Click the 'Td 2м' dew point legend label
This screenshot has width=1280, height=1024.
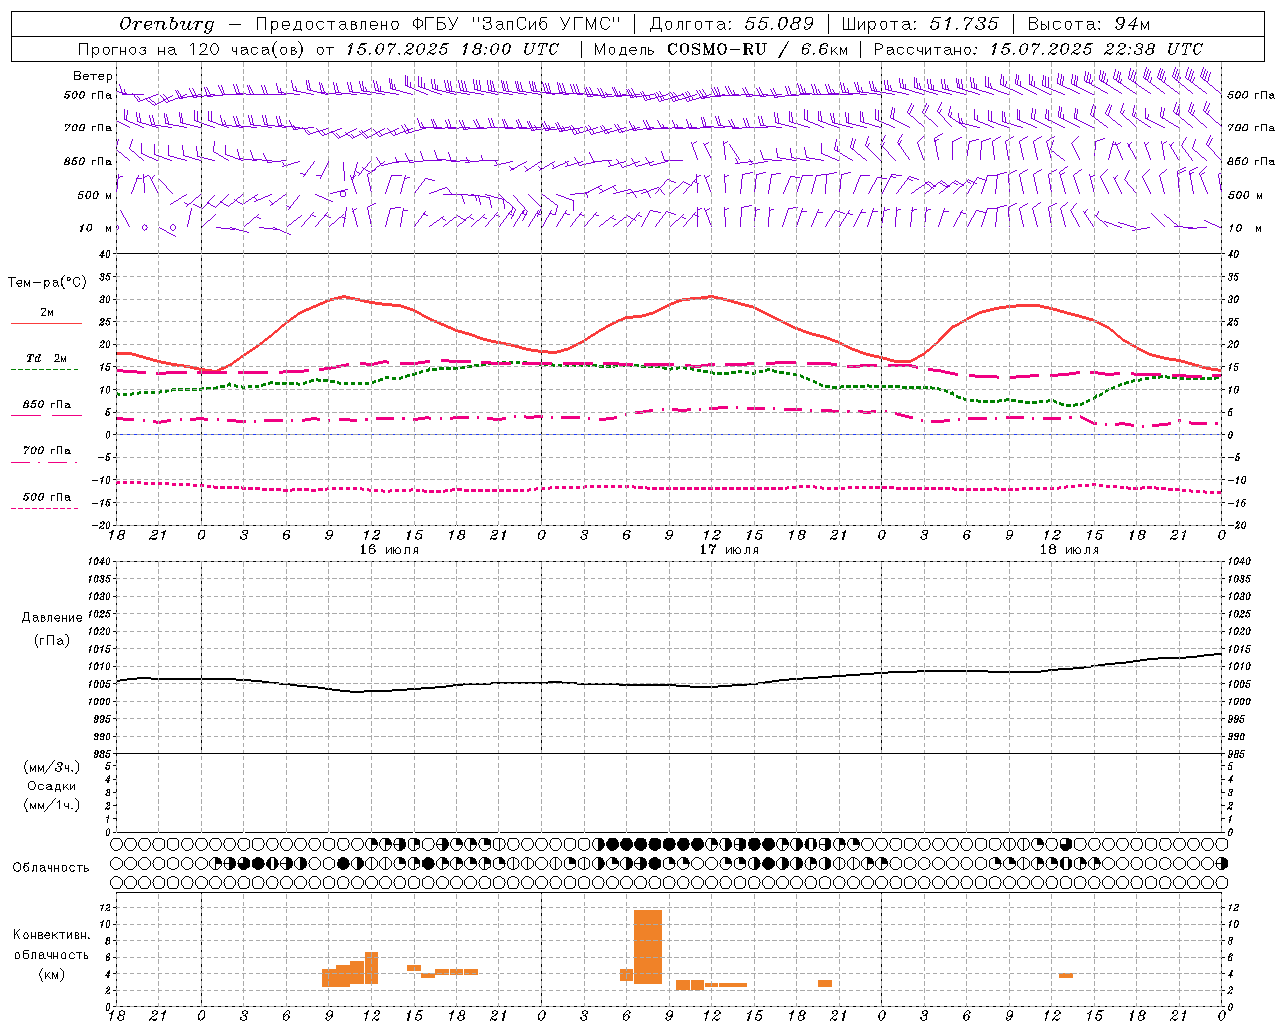(46, 358)
